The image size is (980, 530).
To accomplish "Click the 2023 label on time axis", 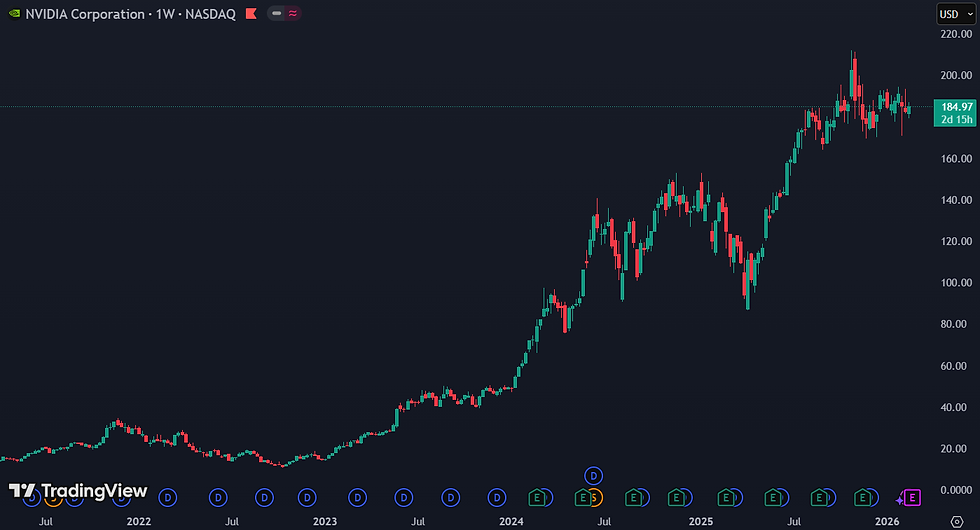I will click(x=325, y=521).
